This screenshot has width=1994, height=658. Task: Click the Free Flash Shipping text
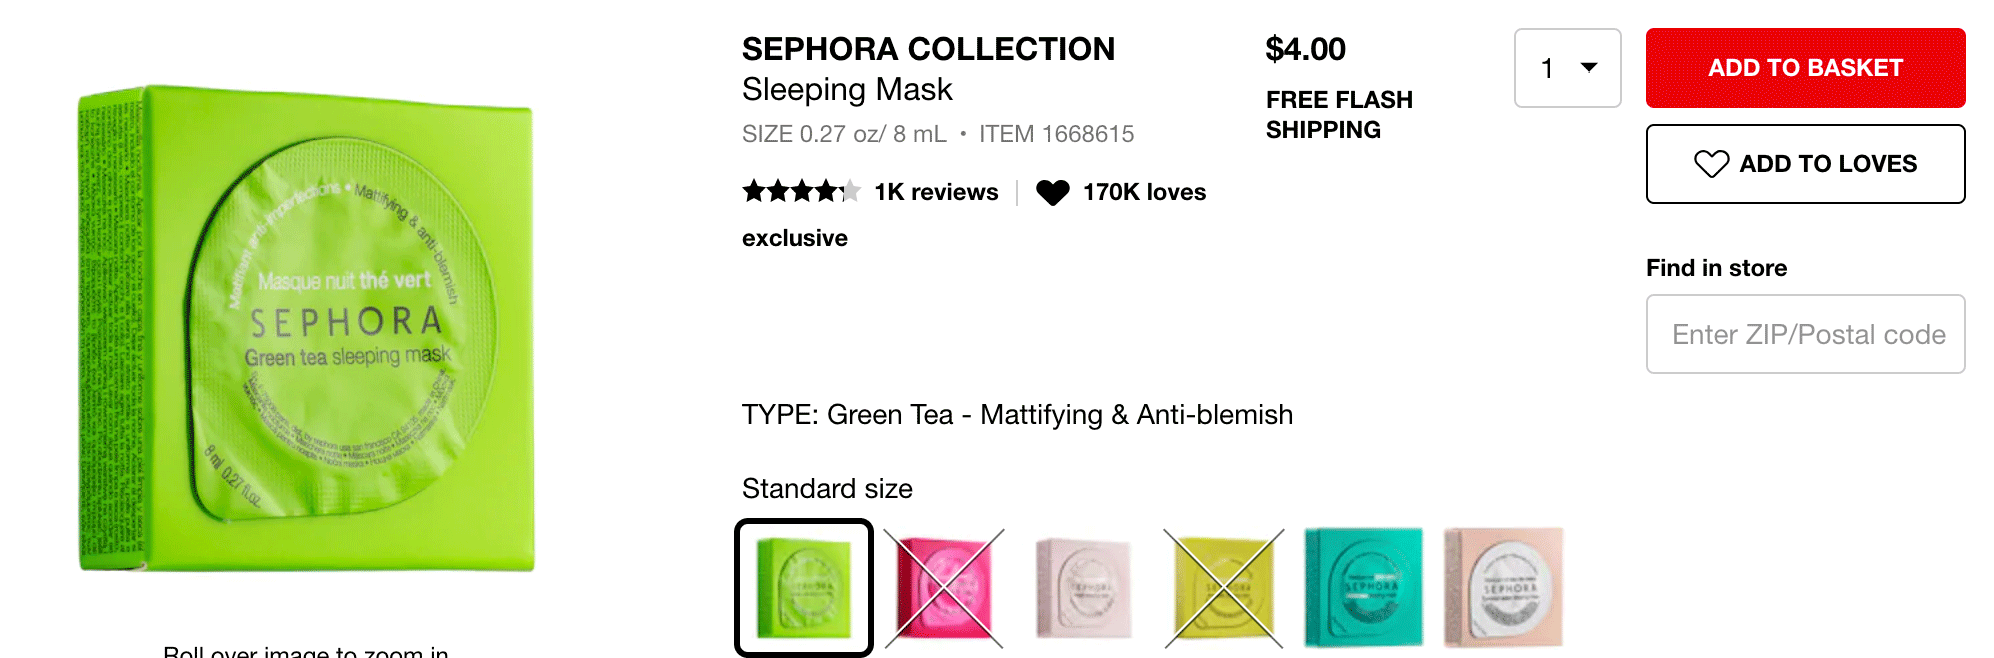point(1339,115)
